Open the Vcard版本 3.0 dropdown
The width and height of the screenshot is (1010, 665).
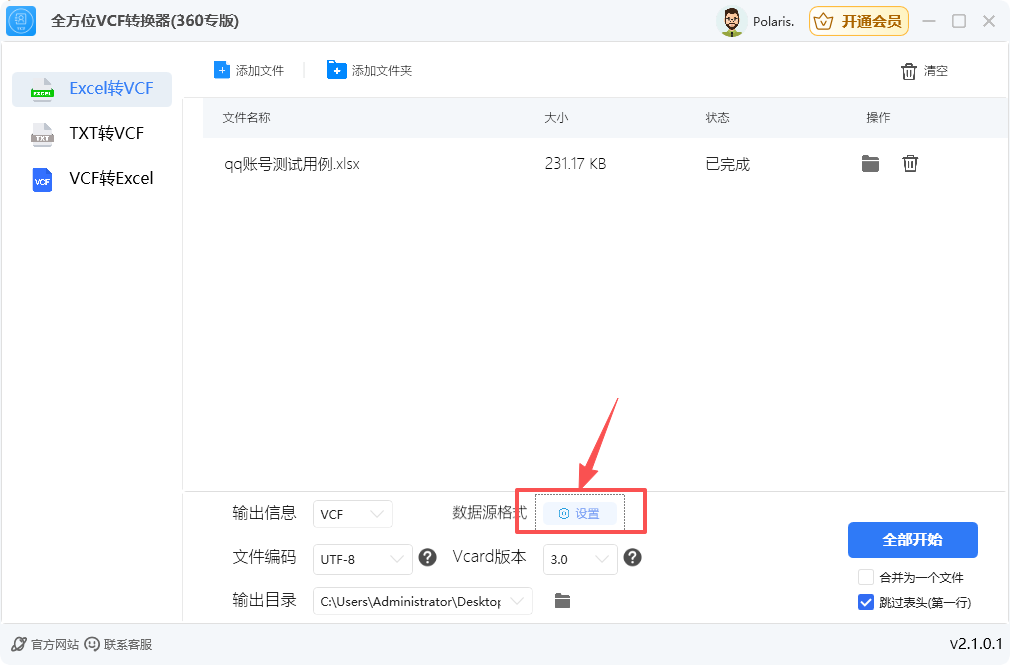(x=580, y=558)
